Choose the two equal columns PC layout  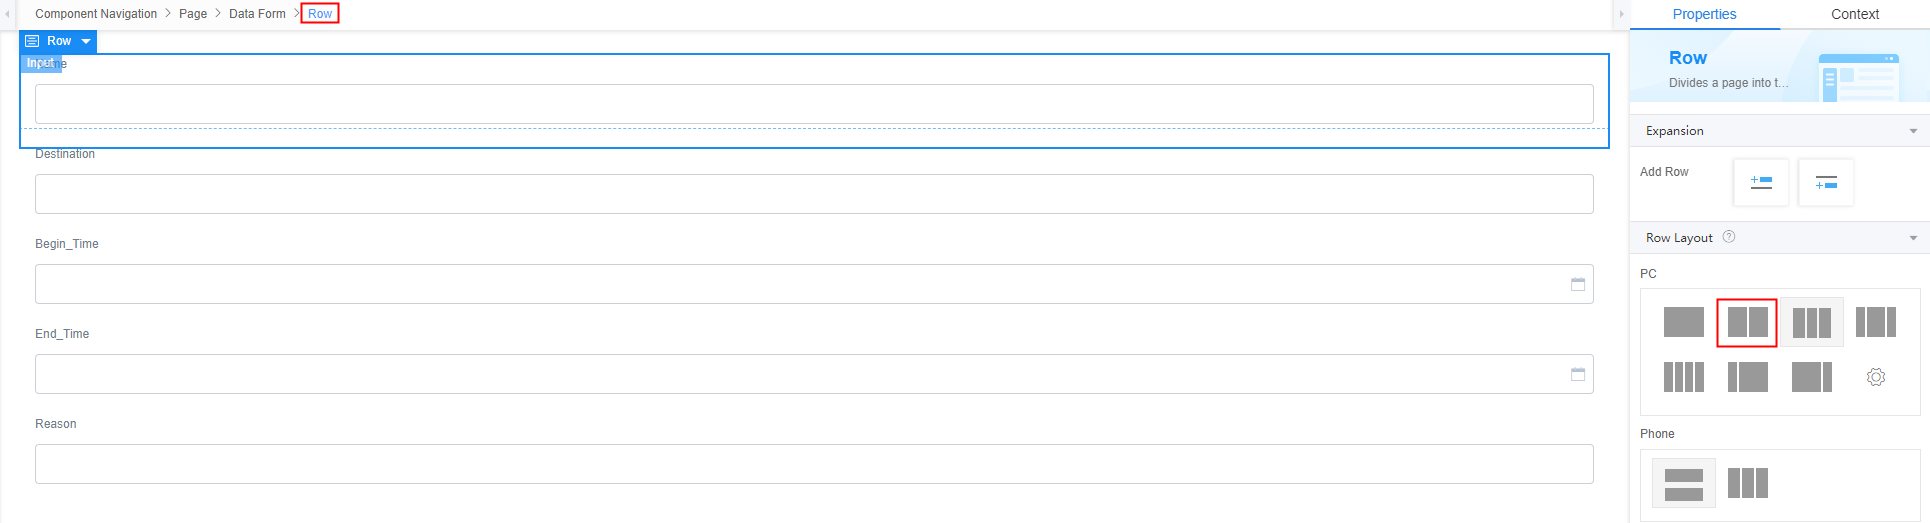pyautogui.click(x=1747, y=322)
